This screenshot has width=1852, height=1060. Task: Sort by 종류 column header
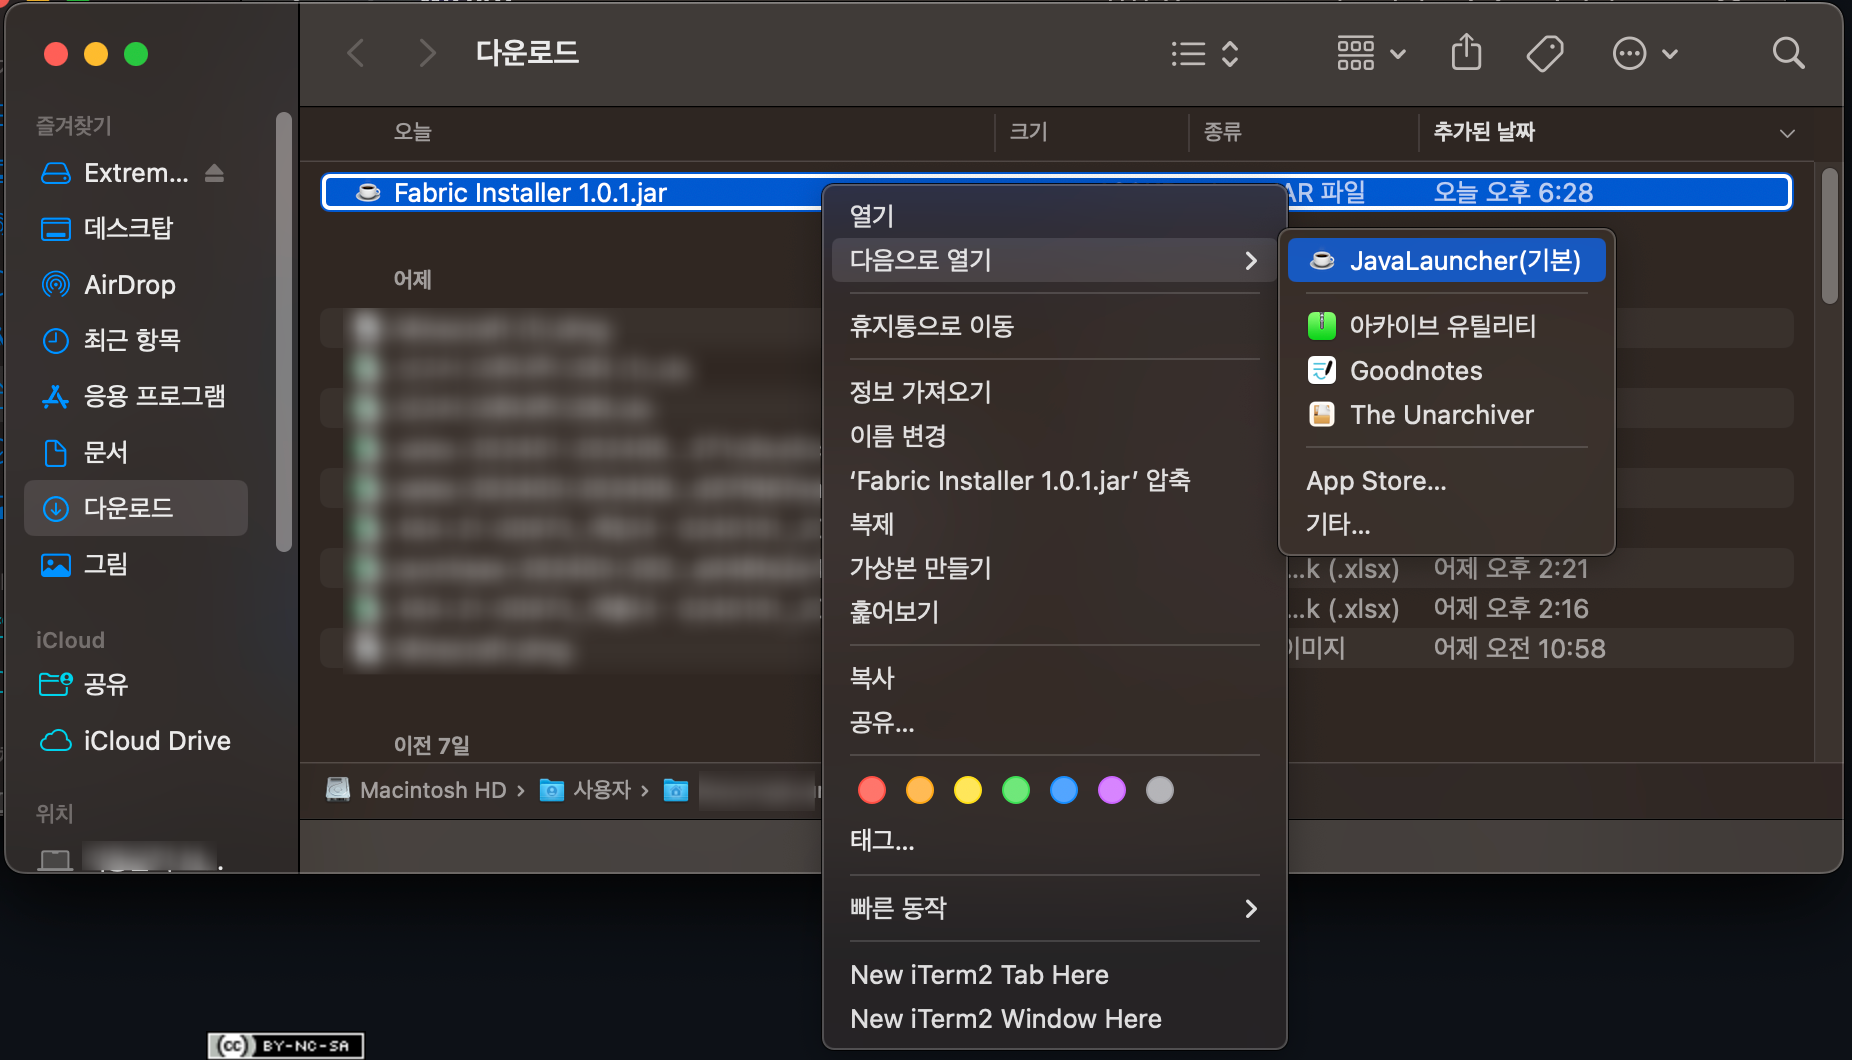coord(1222,132)
